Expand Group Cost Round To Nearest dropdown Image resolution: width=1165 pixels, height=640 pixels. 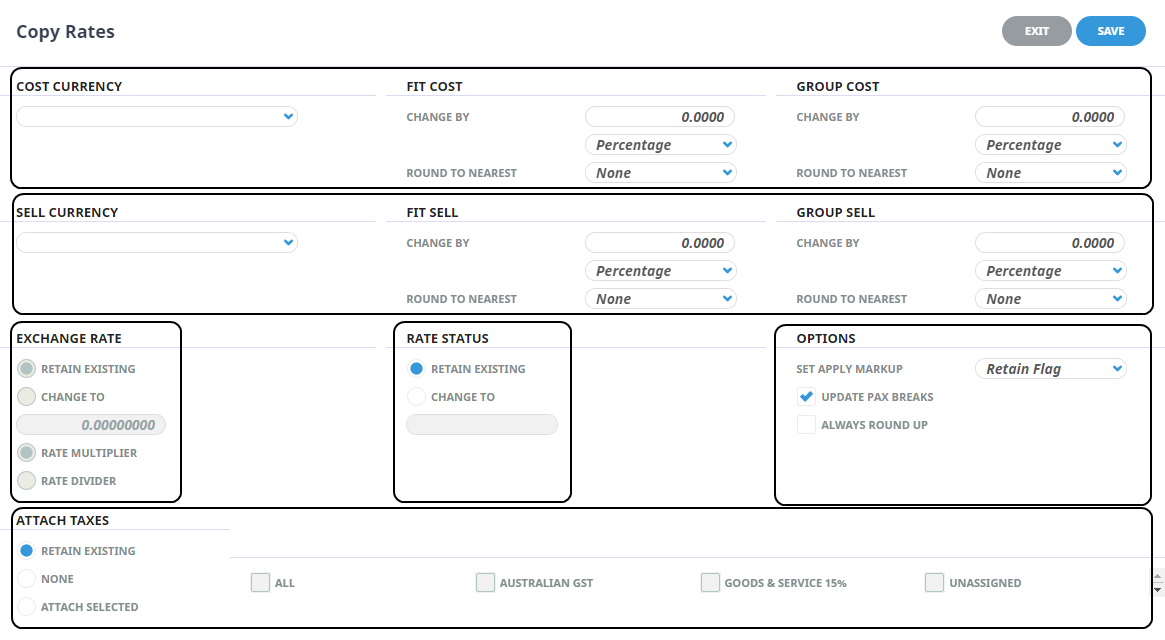click(x=1050, y=173)
